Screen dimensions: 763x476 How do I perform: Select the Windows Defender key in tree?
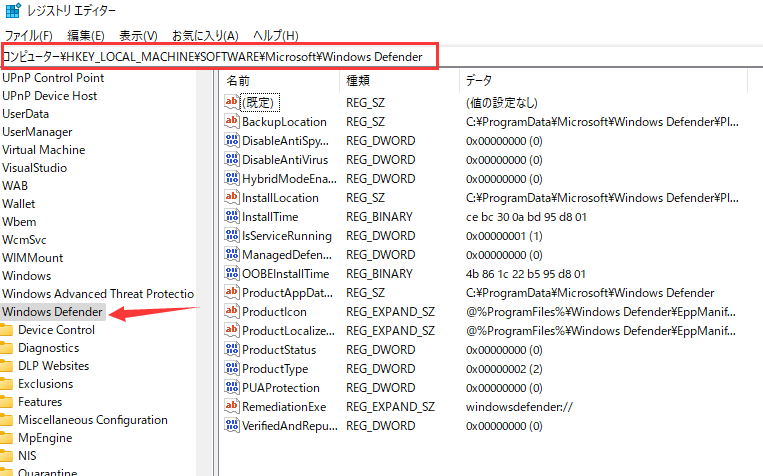[x=52, y=311]
